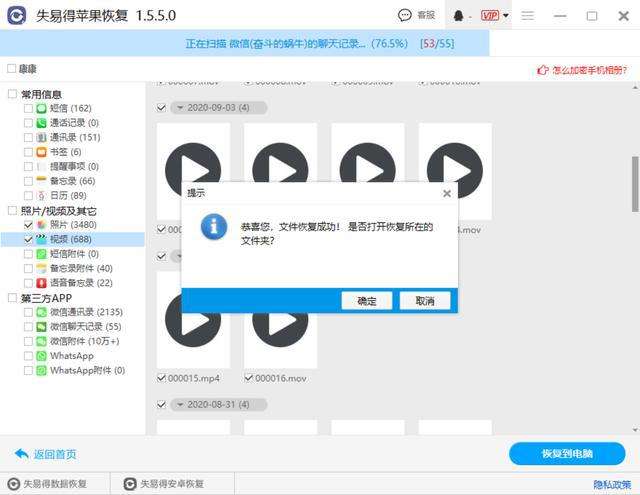Click the 照片 photos icon
Image resolution: width=640 pixels, height=495 pixels.
pyautogui.click(x=41, y=224)
